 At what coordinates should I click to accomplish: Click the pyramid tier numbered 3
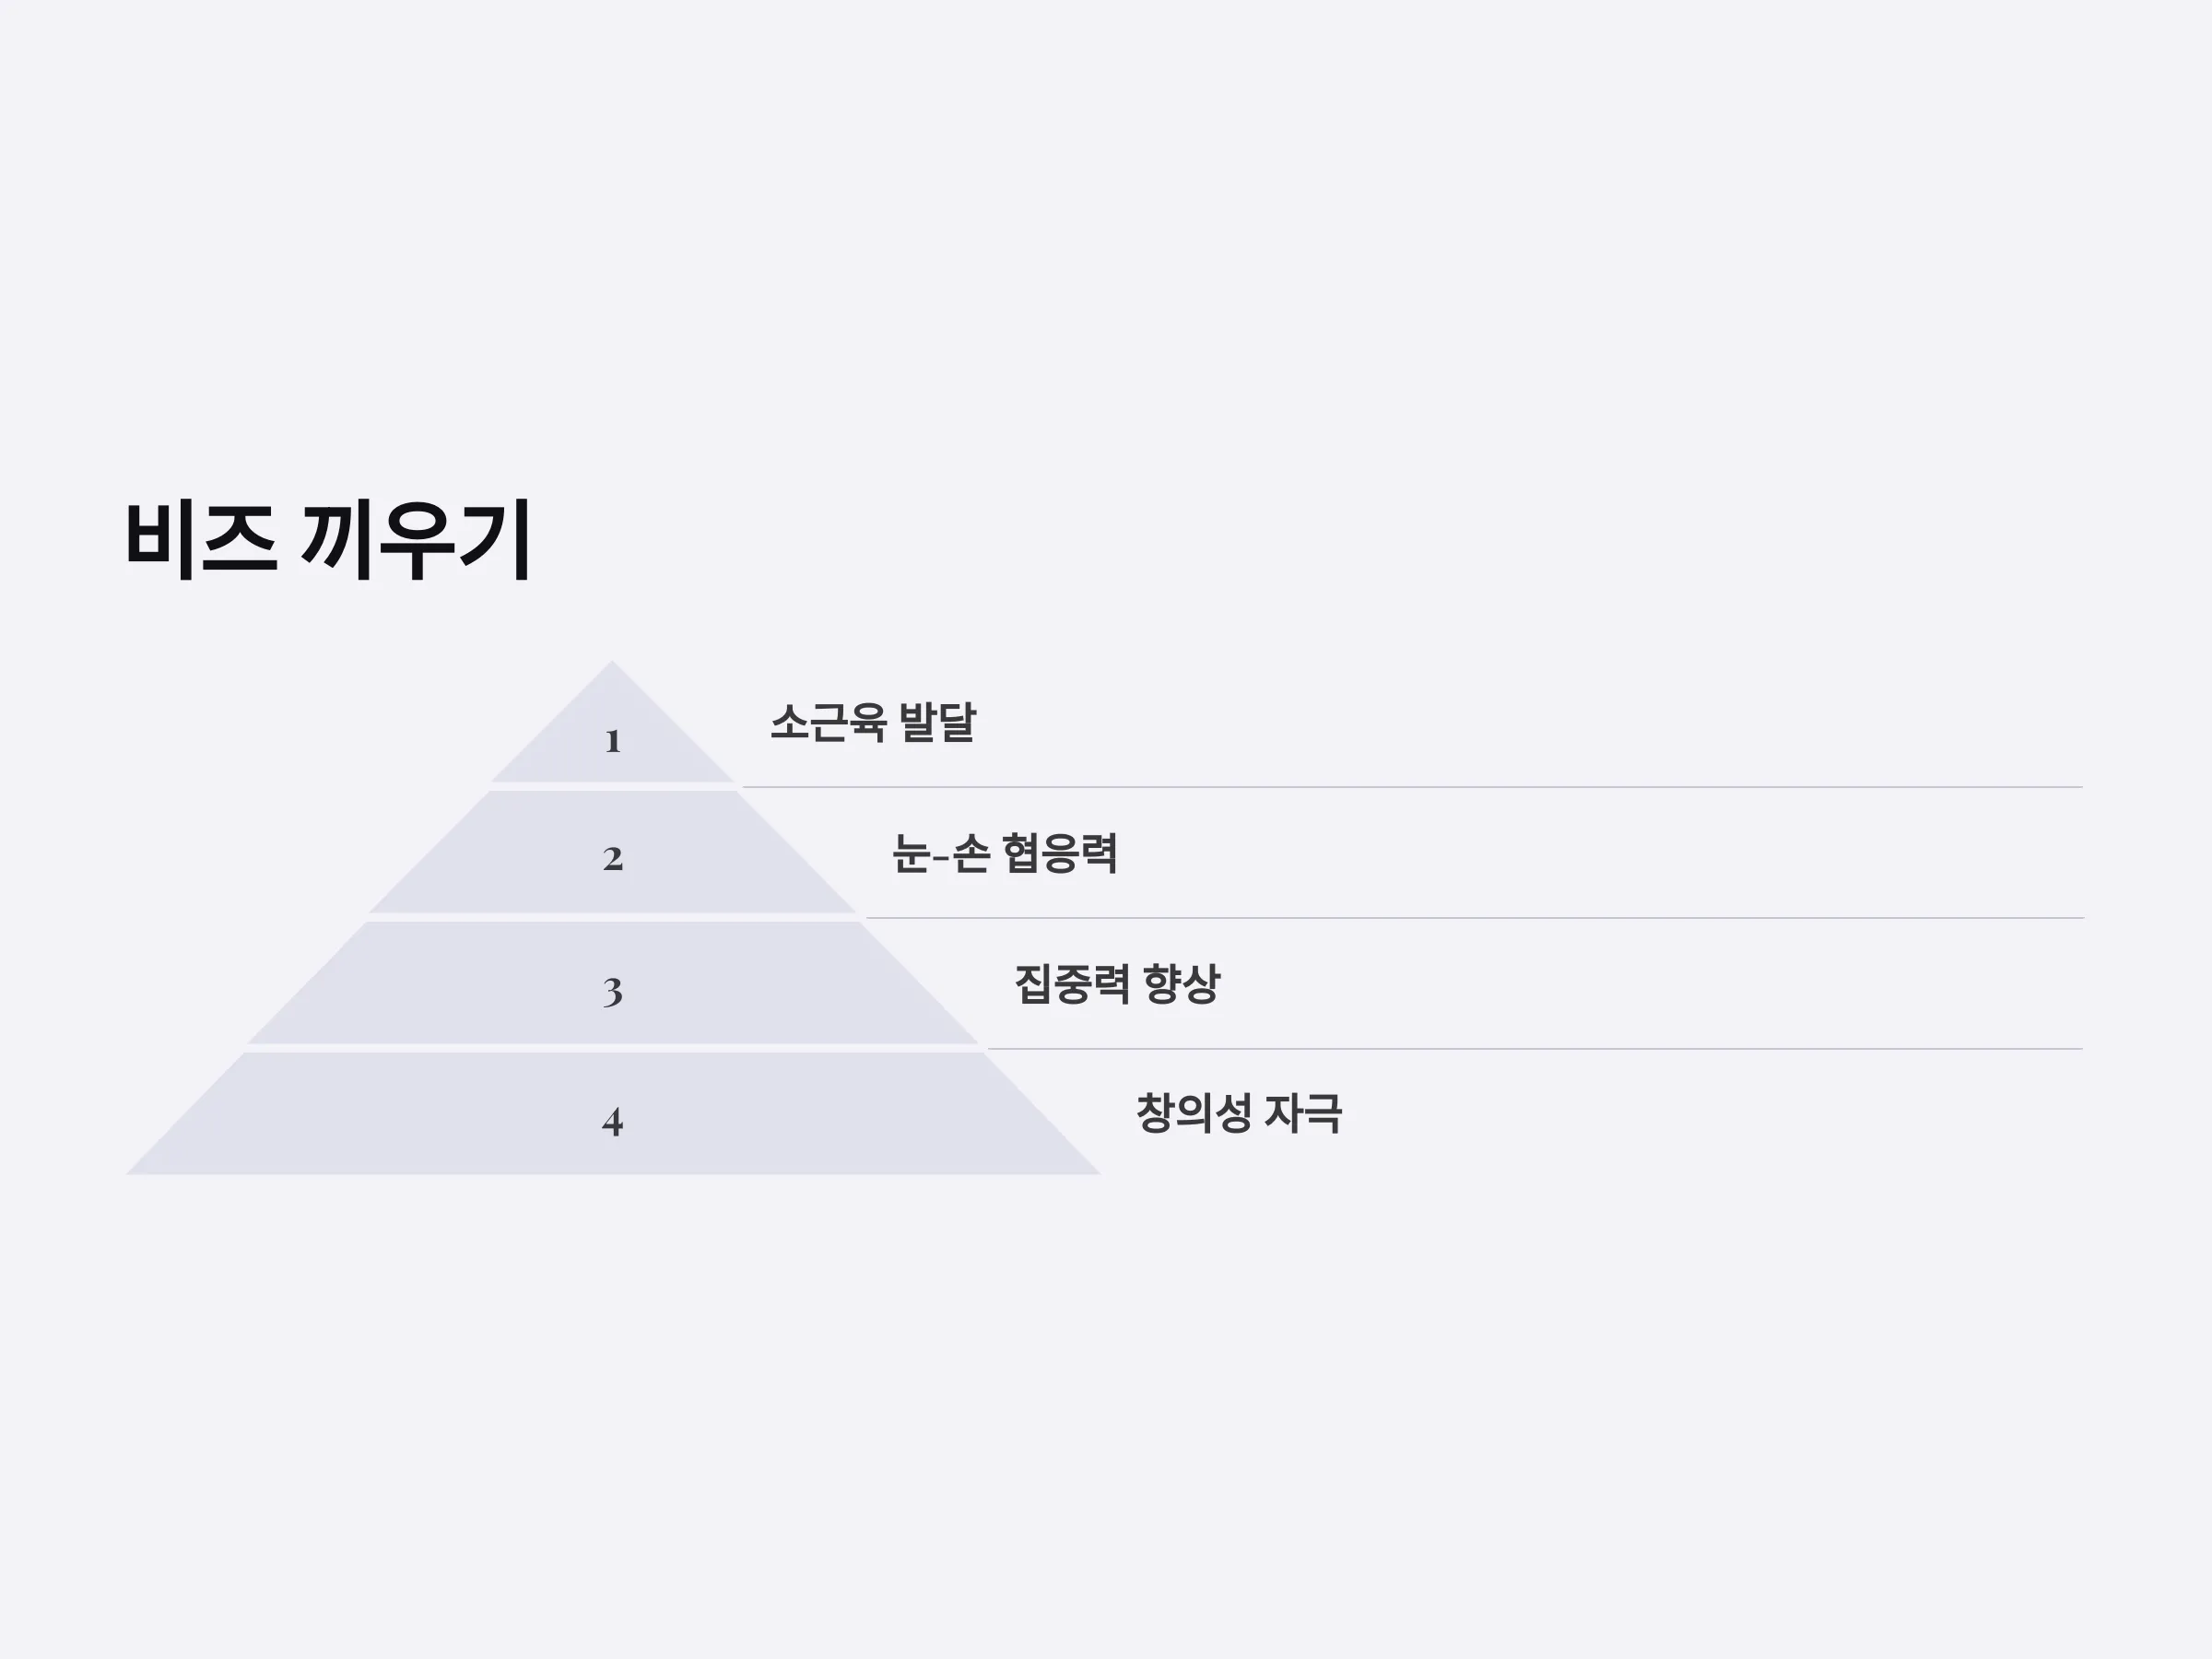tap(612, 983)
